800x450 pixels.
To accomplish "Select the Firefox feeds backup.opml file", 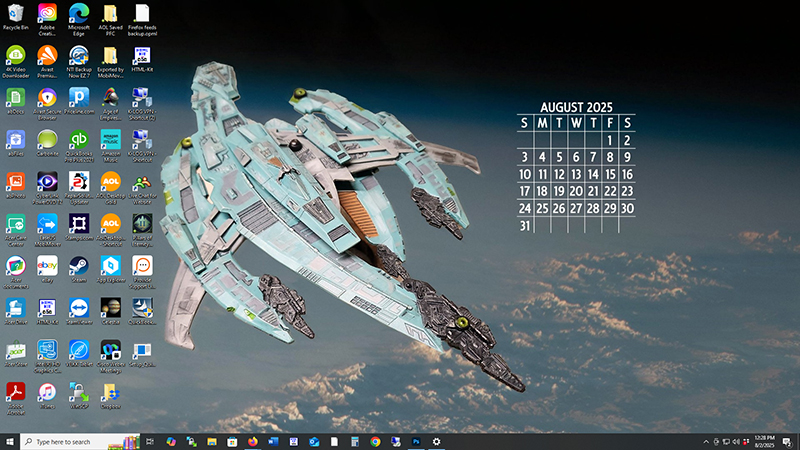I will click(x=142, y=19).
